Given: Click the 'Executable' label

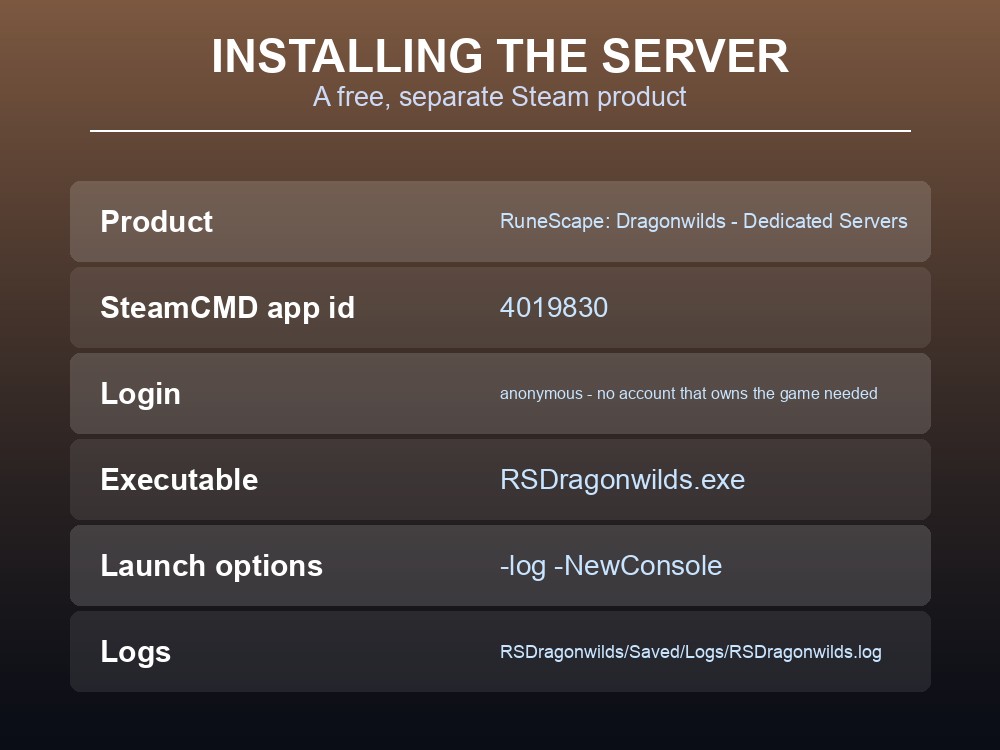Looking at the screenshot, I should pos(179,480).
